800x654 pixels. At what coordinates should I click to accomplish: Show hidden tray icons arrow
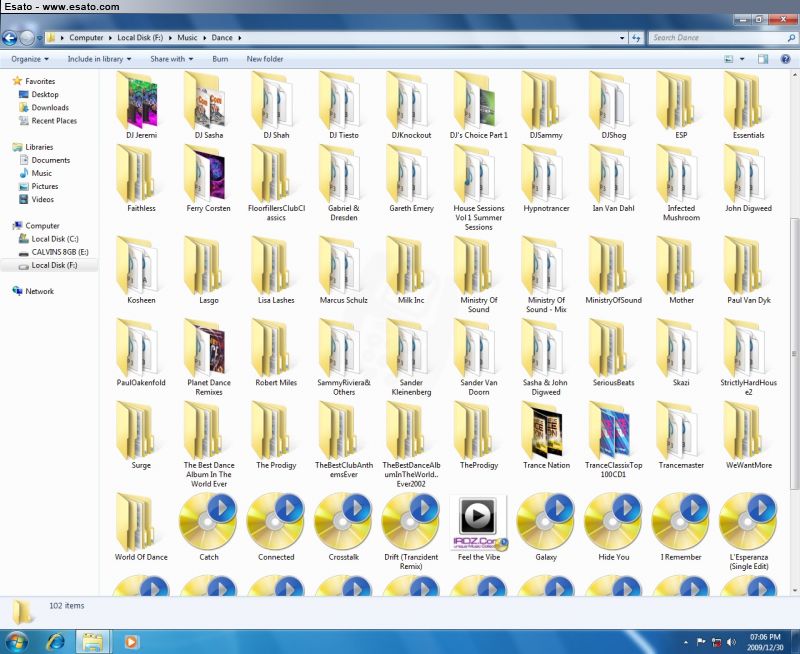pos(685,642)
